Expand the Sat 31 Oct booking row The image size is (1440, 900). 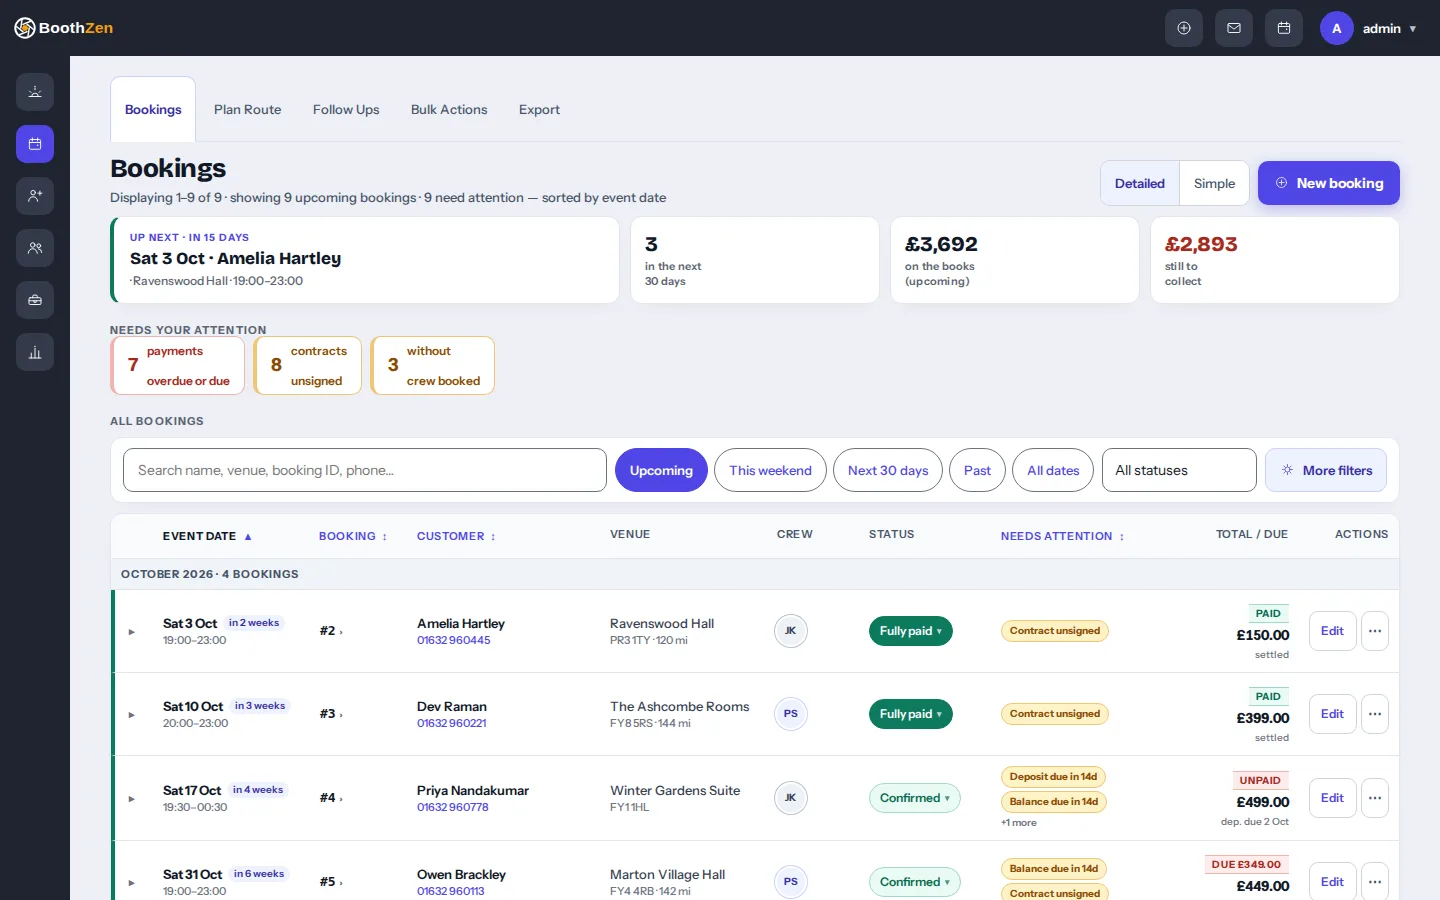[x=131, y=883]
